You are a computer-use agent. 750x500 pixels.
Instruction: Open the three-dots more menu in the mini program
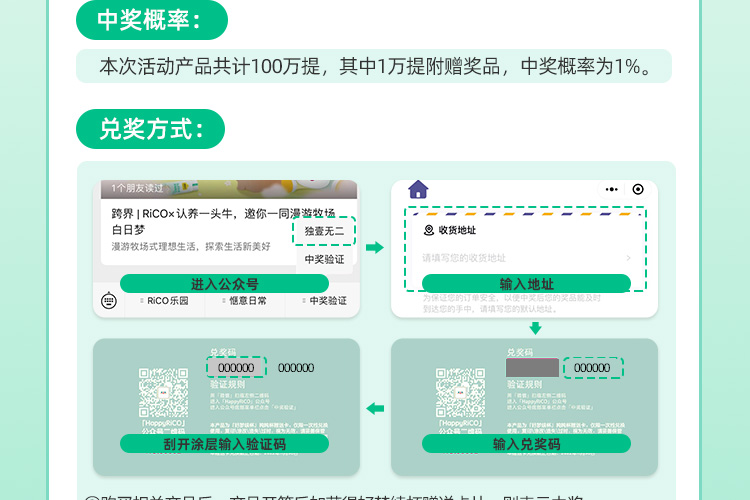point(611,189)
